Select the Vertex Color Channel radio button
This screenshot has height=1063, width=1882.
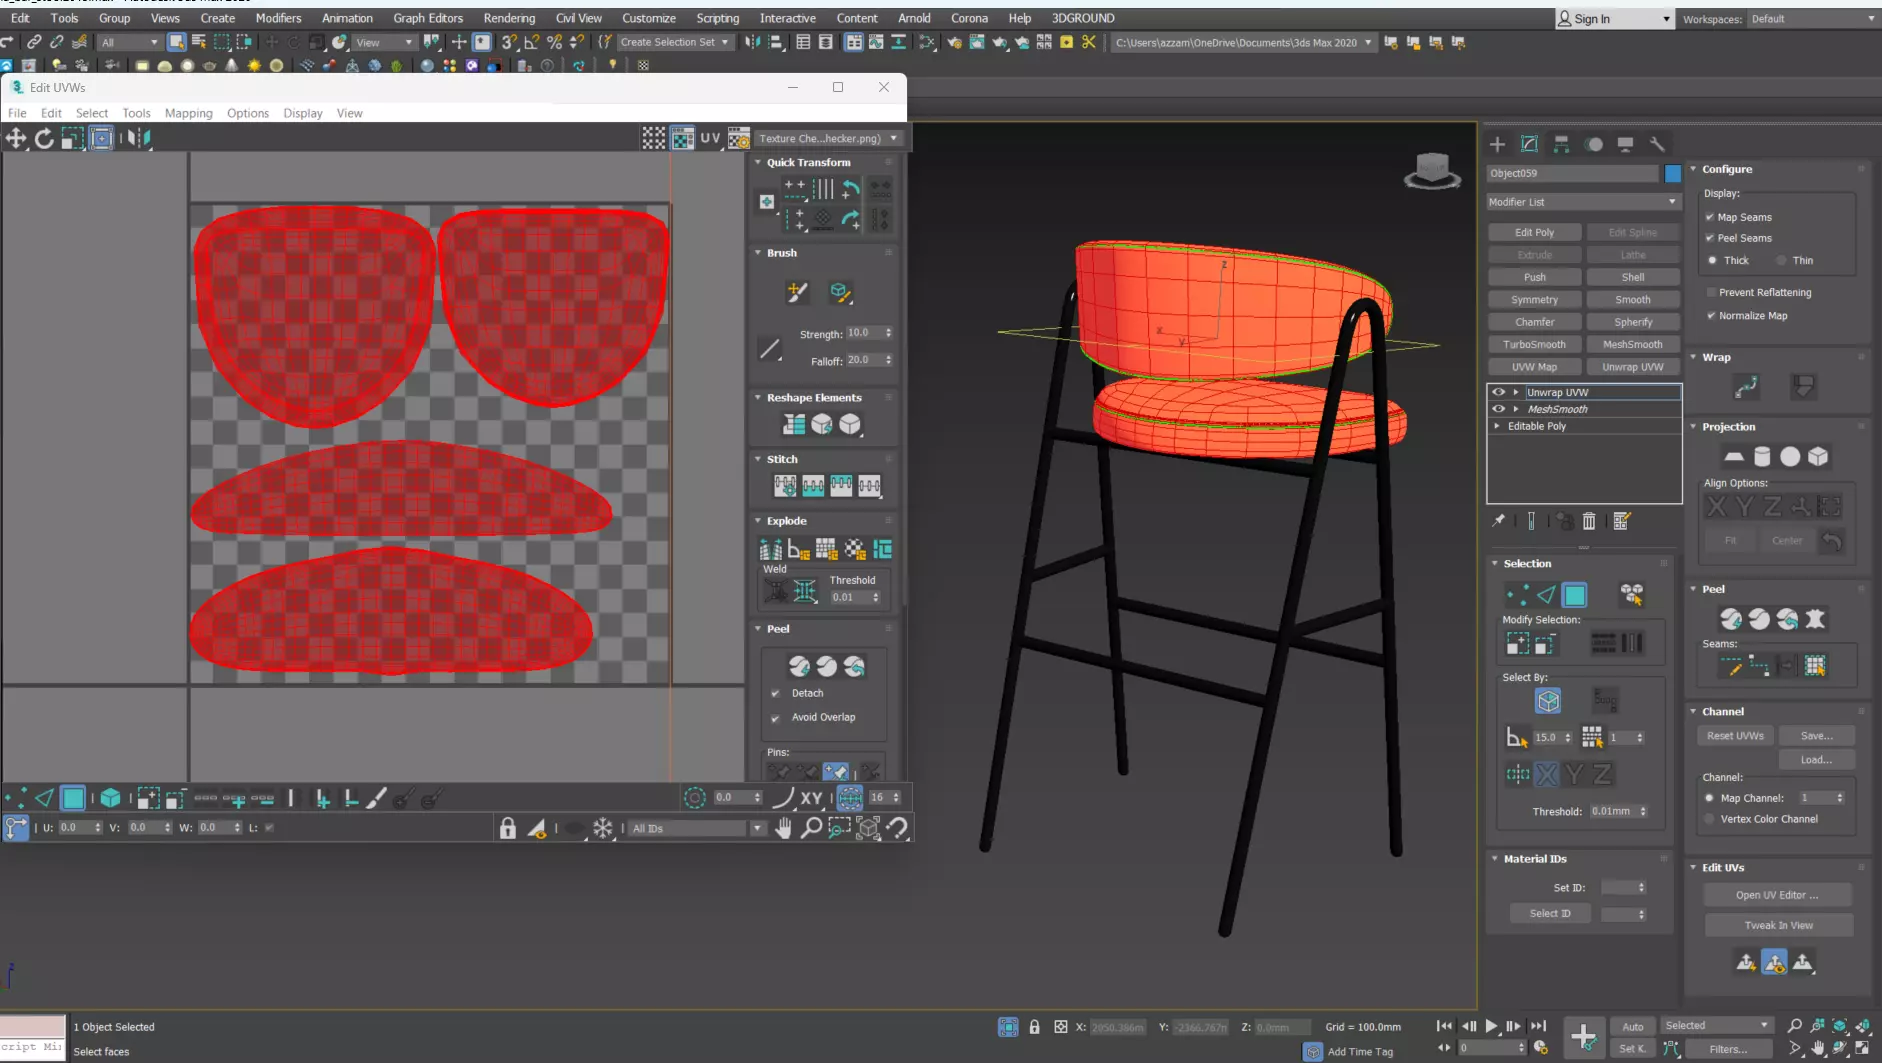(x=1709, y=819)
